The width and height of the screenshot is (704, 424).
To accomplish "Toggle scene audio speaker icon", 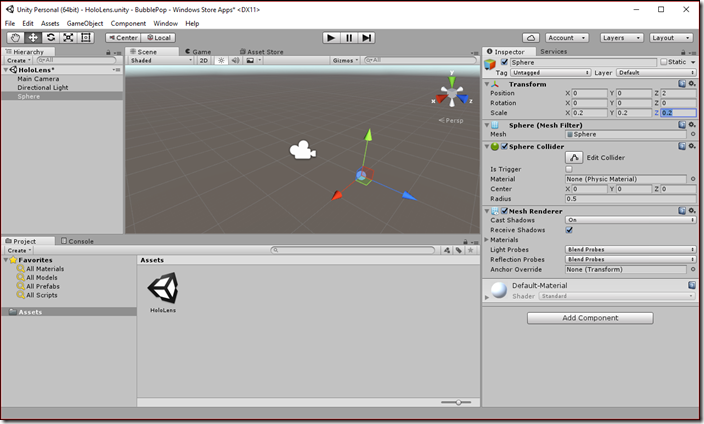I will coord(235,60).
